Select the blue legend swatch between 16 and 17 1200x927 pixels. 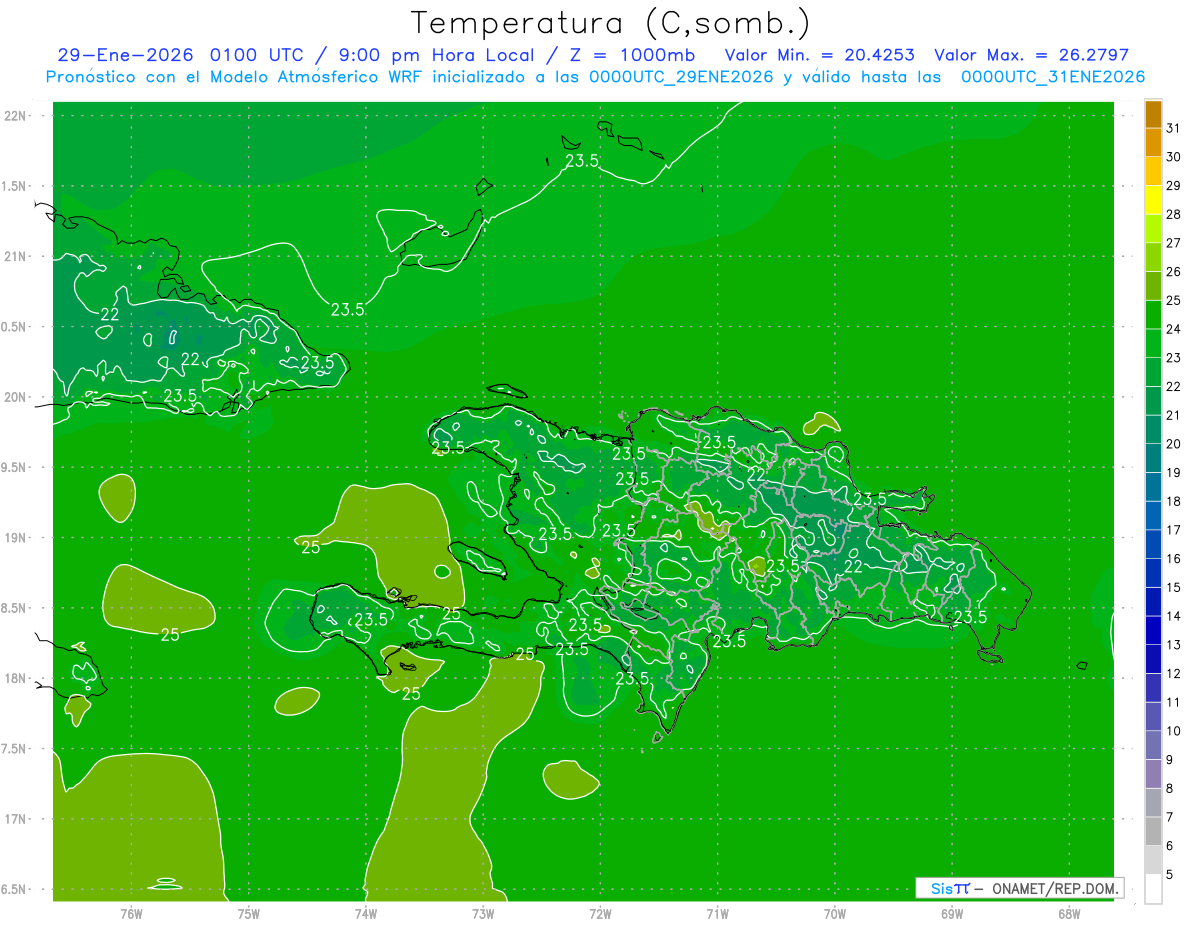pos(1153,544)
